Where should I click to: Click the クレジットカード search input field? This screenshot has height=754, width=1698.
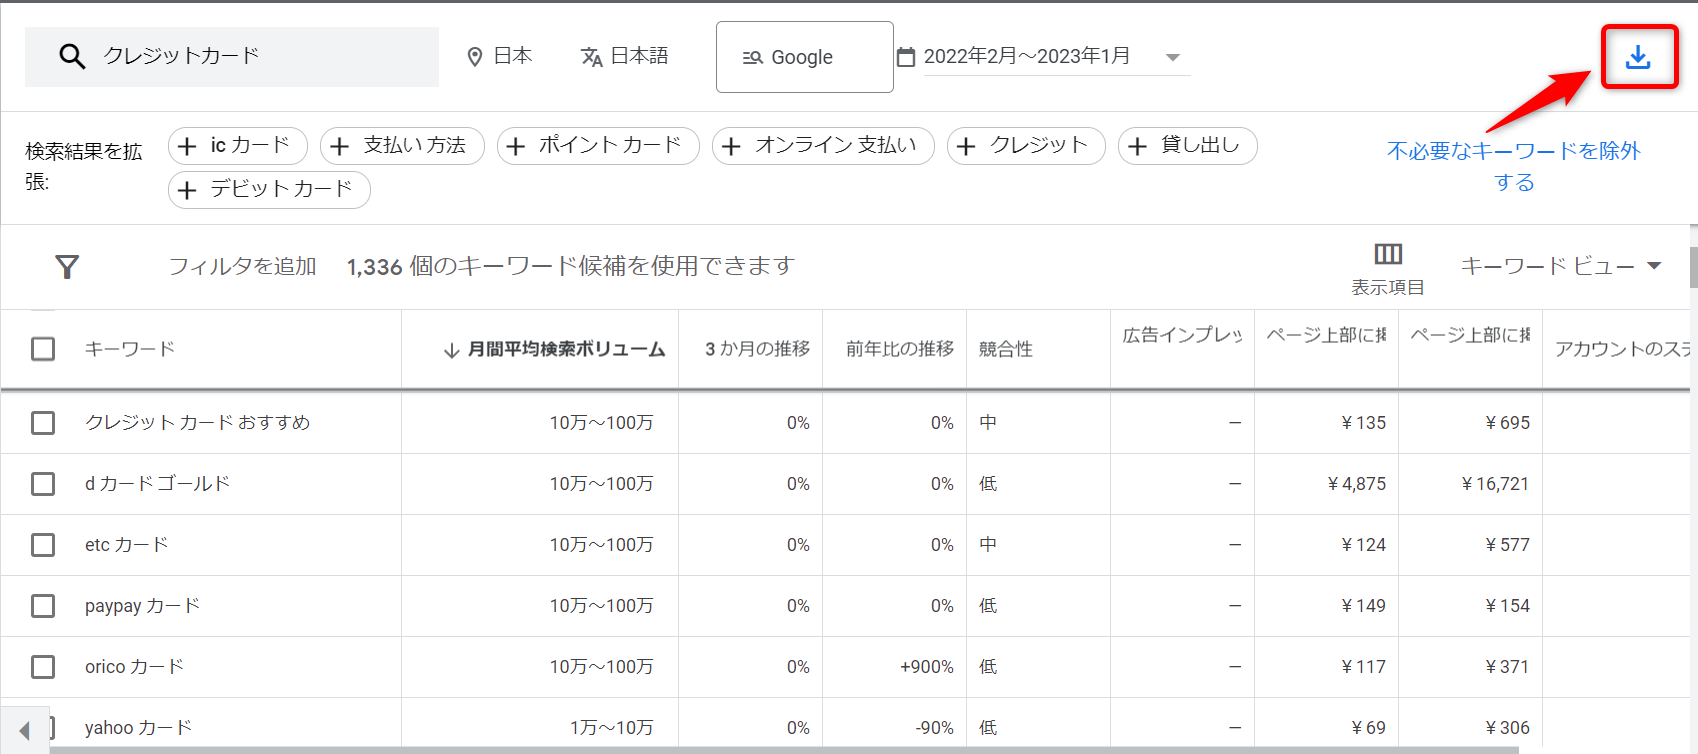pyautogui.click(x=260, y=57)
